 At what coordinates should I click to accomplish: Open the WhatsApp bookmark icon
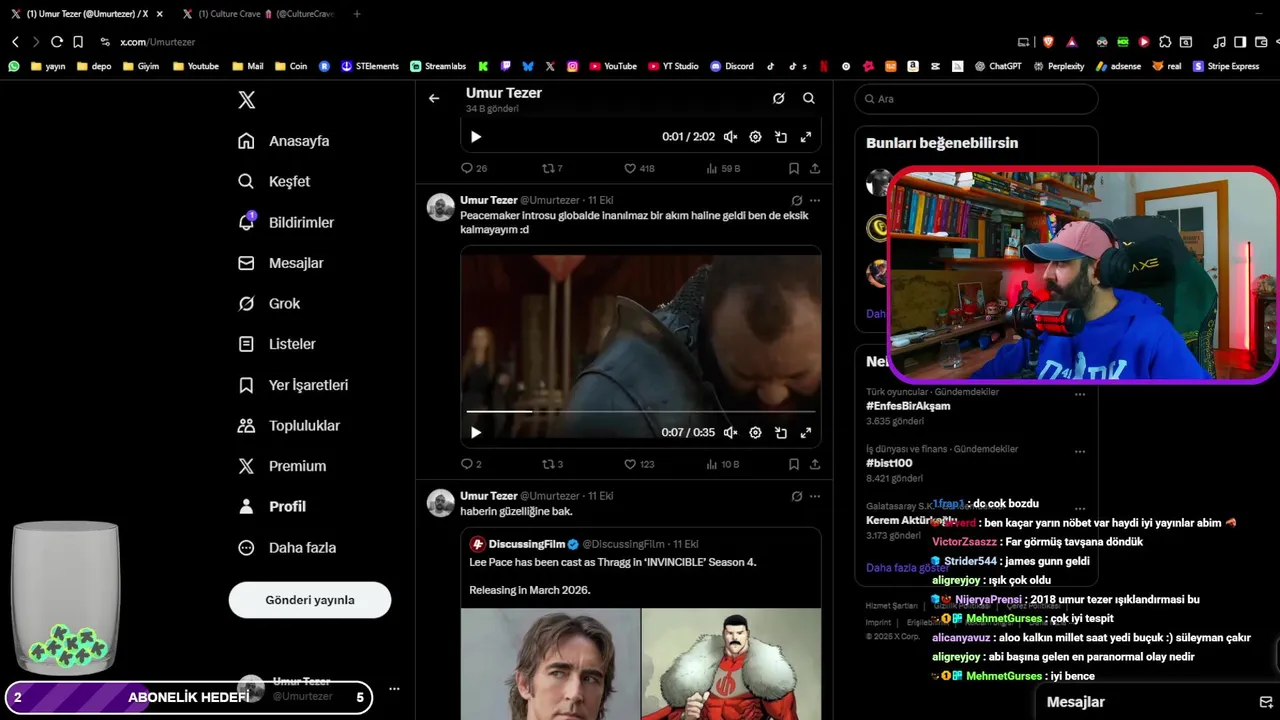(13, 66)
